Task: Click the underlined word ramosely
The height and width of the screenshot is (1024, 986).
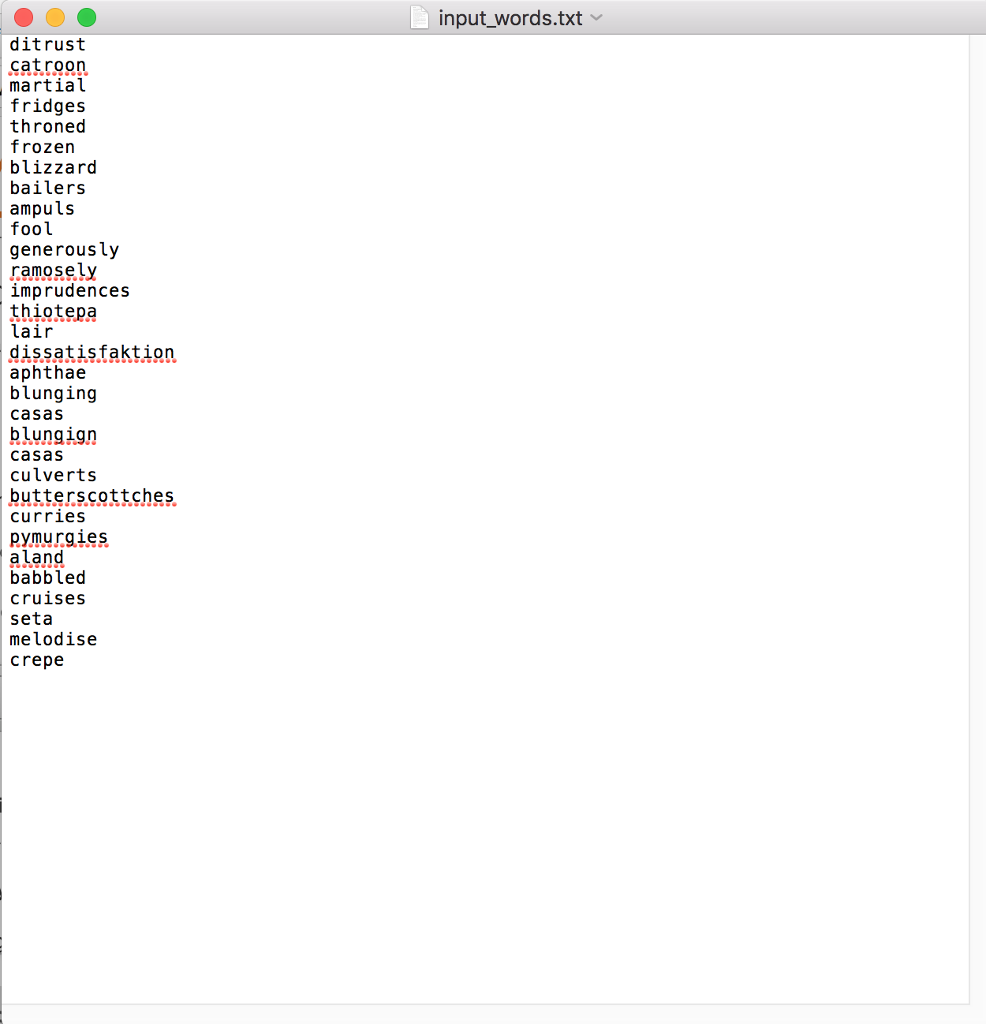Action: [53, 270]
